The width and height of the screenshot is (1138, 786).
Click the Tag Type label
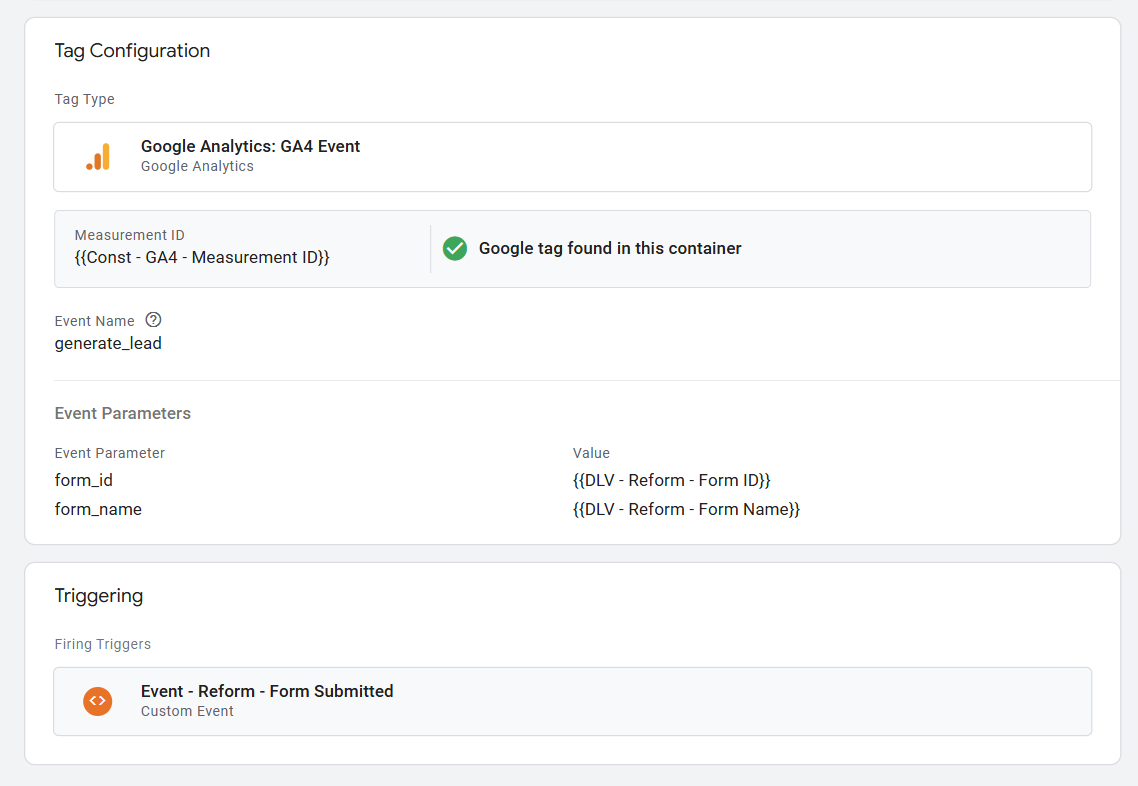pyautogui.click(x=84, y=99)
